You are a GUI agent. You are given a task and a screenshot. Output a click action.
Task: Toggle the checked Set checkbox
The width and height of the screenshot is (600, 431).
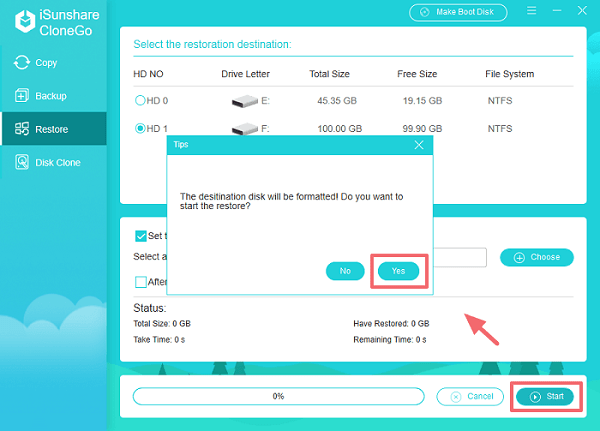click(x=141, y=236)
